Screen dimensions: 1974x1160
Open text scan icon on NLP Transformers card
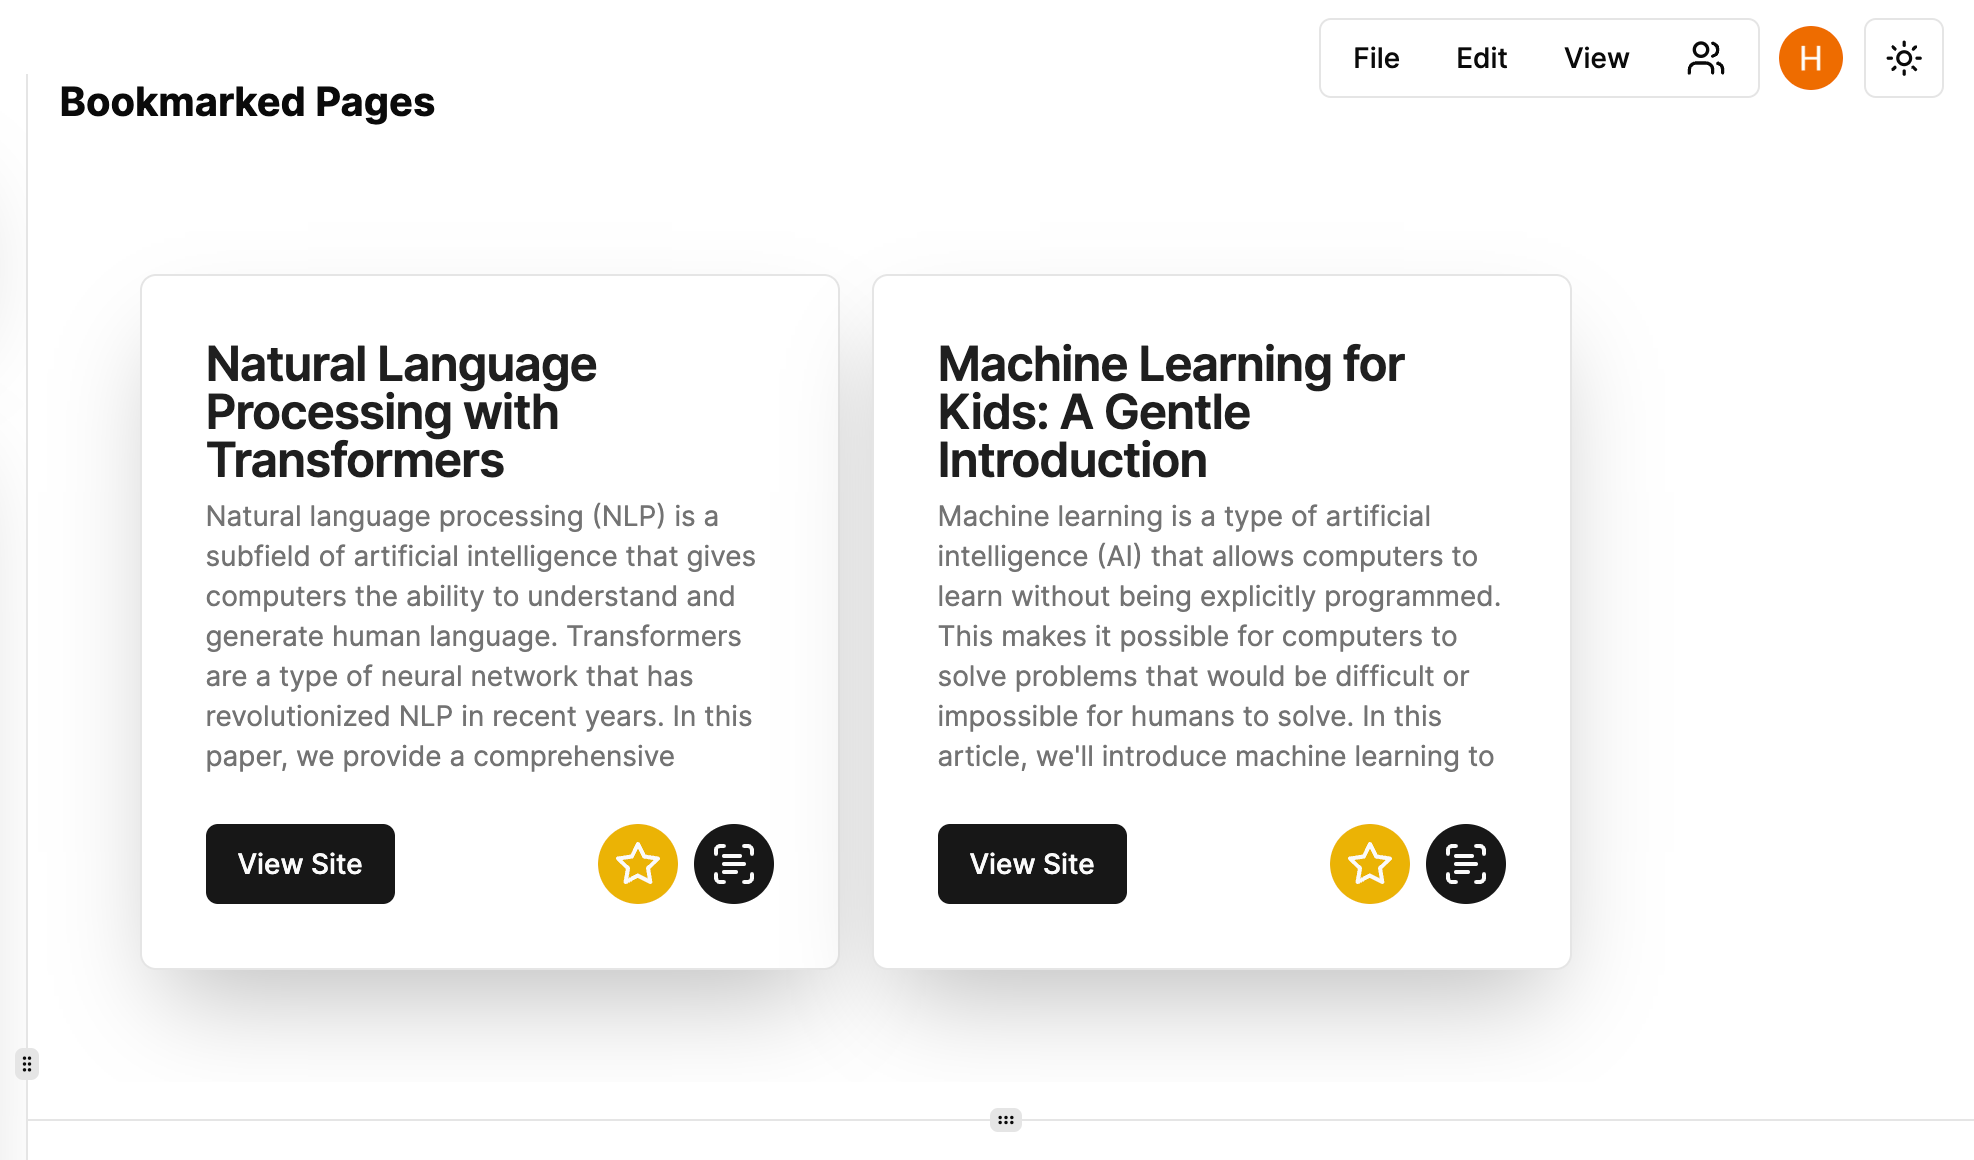tap(734, 864)
